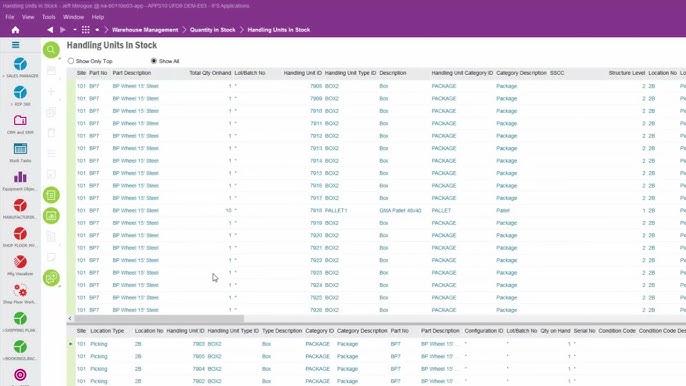
Task: Open CRM and SRM folder shortcut
Action: tap(20, 120)
